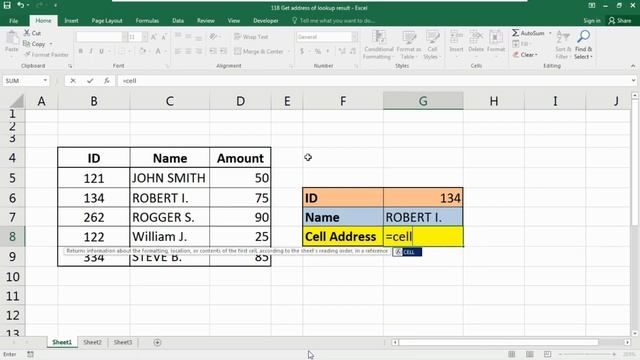
Task: Expand the formula bar
Action: tap(633, 81)
